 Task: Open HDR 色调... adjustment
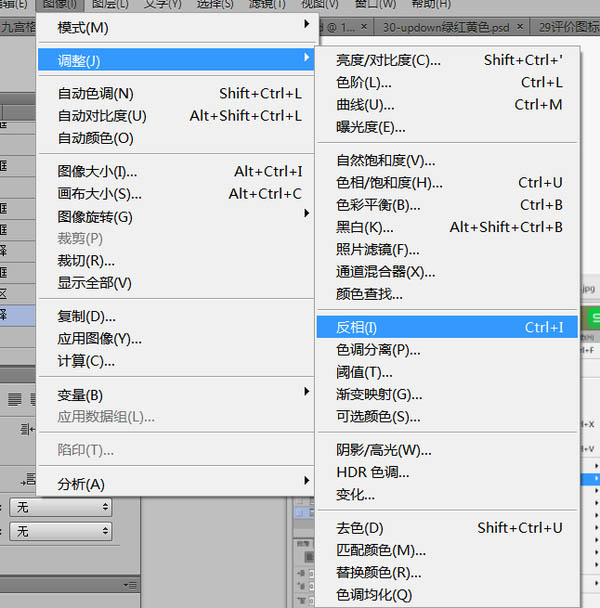point(447,472)
